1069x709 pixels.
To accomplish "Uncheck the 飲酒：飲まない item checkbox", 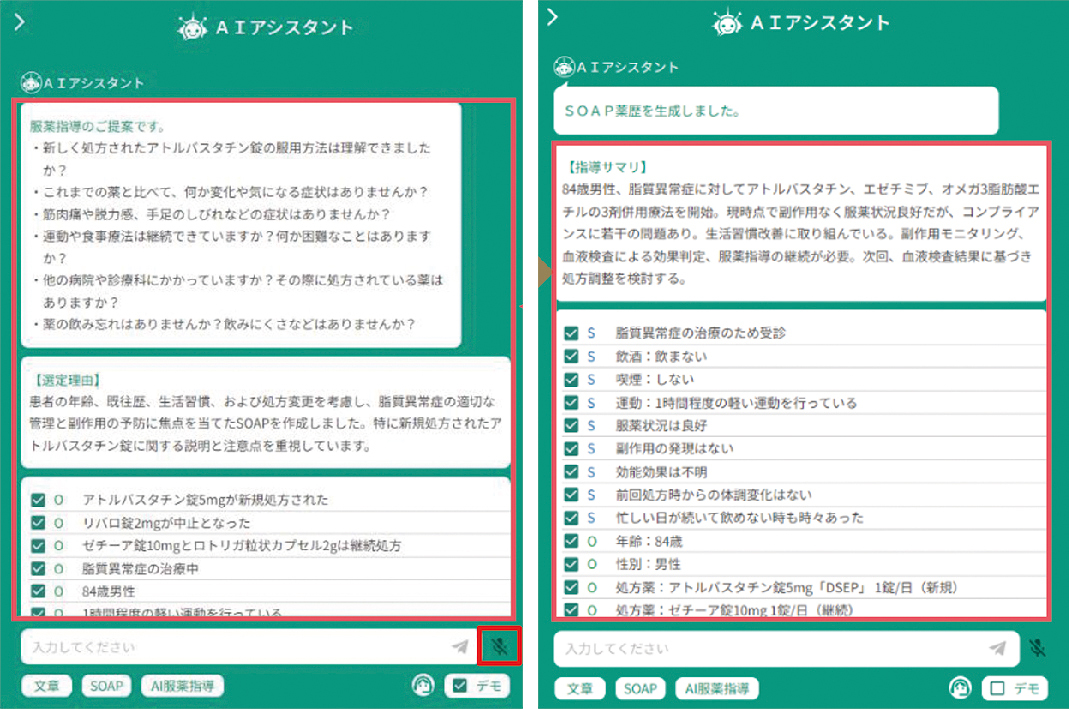I will (x=571, y=356).
